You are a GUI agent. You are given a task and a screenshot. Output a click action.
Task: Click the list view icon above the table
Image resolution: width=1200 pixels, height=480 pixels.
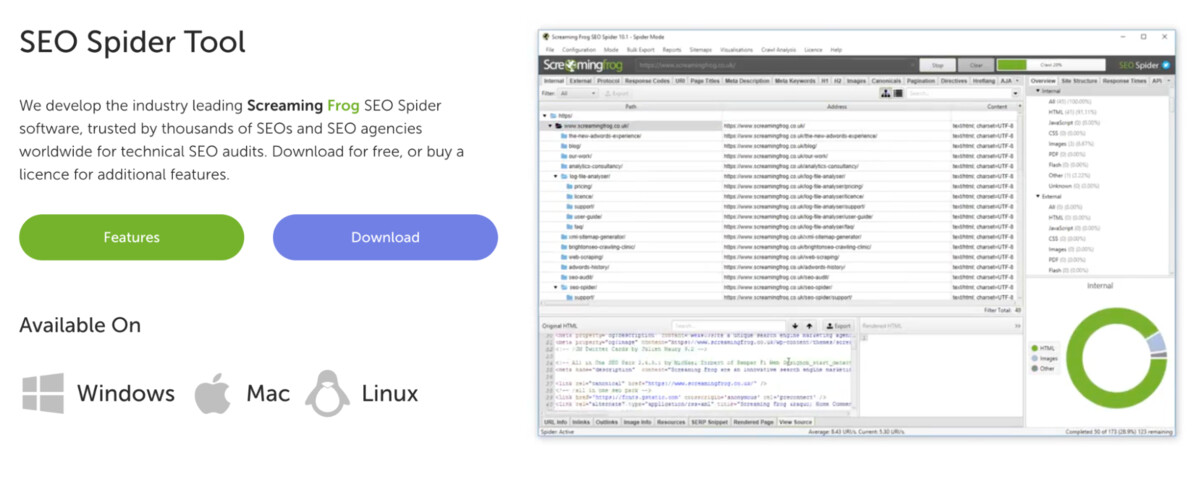tap(898, 93)
